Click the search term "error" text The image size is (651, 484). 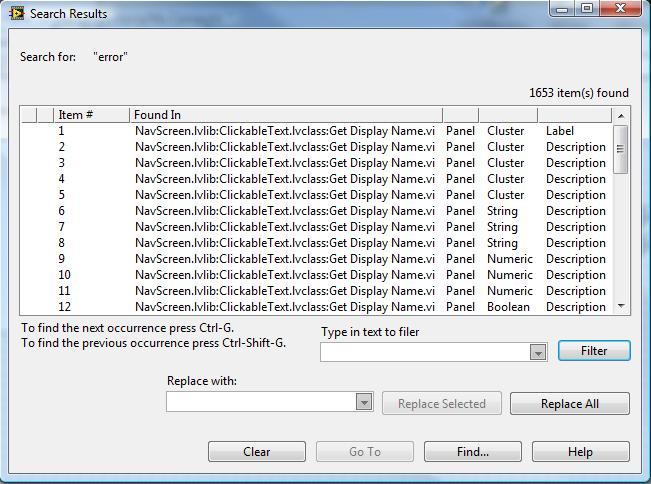point(110,57)
